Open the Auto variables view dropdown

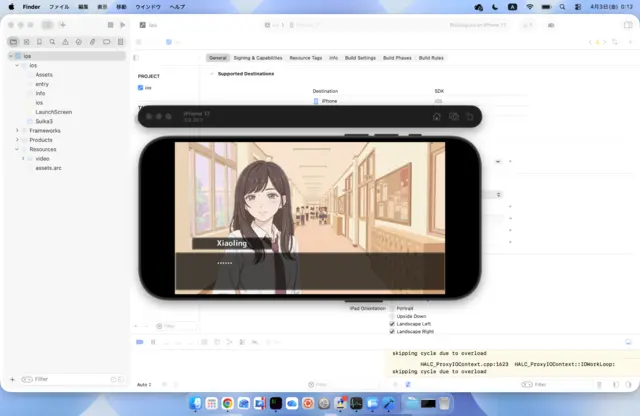(x=144, y=385)
